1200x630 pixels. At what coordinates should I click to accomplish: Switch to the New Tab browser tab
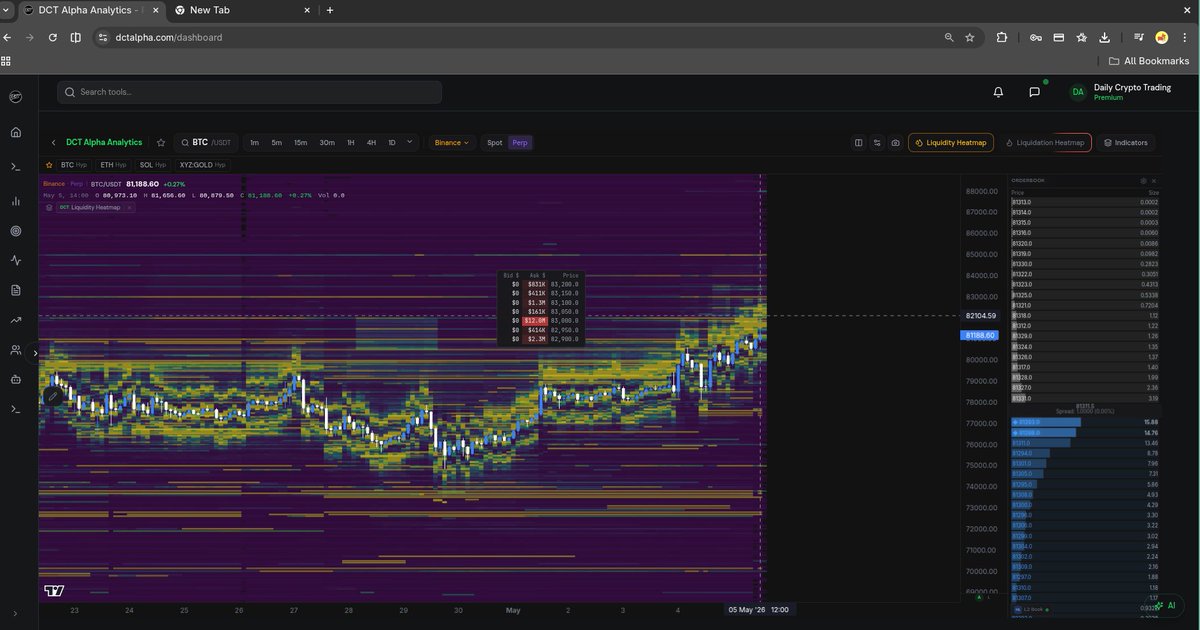(x=240, y=10)
